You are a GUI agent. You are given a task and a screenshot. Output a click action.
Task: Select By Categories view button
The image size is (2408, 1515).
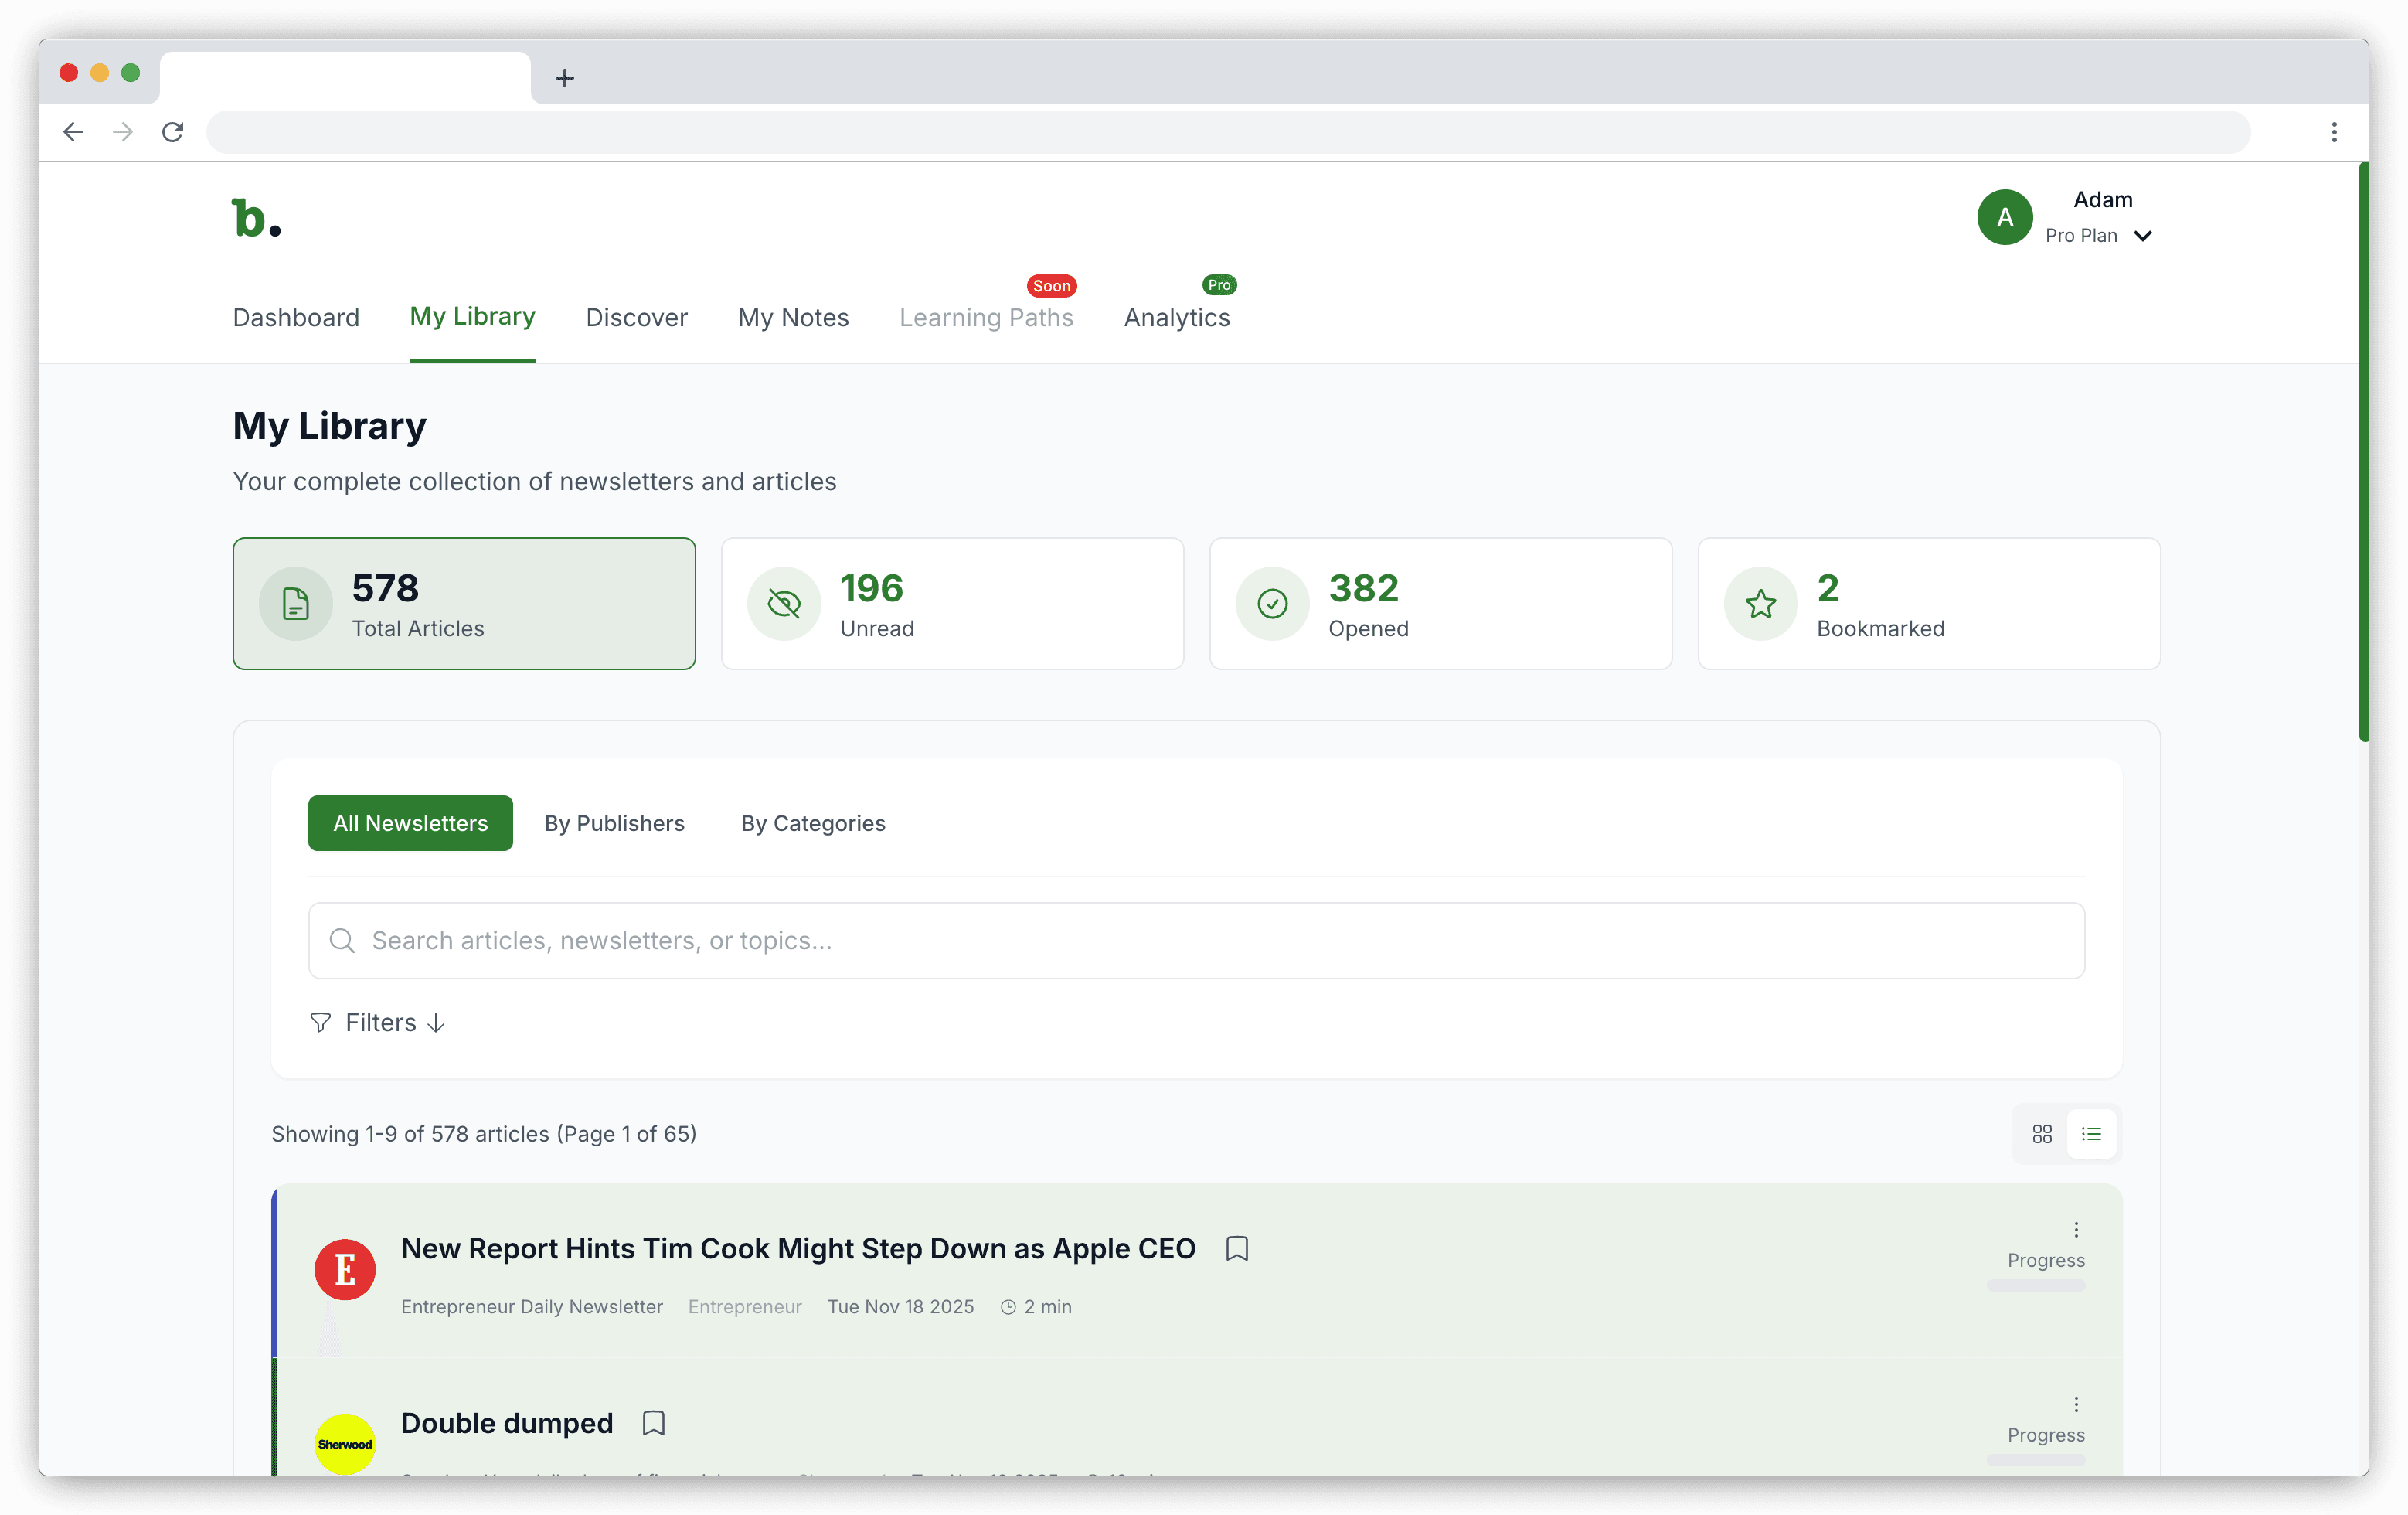(812, 823)
